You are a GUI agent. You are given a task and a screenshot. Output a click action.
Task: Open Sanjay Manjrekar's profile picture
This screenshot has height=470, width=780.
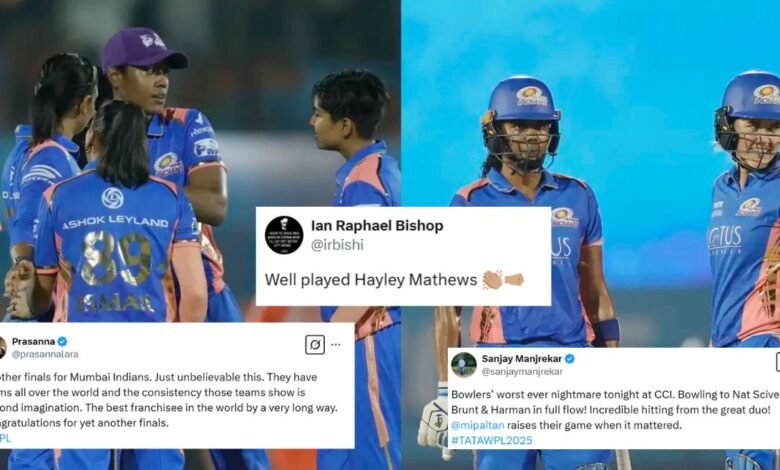pos(464,365)
